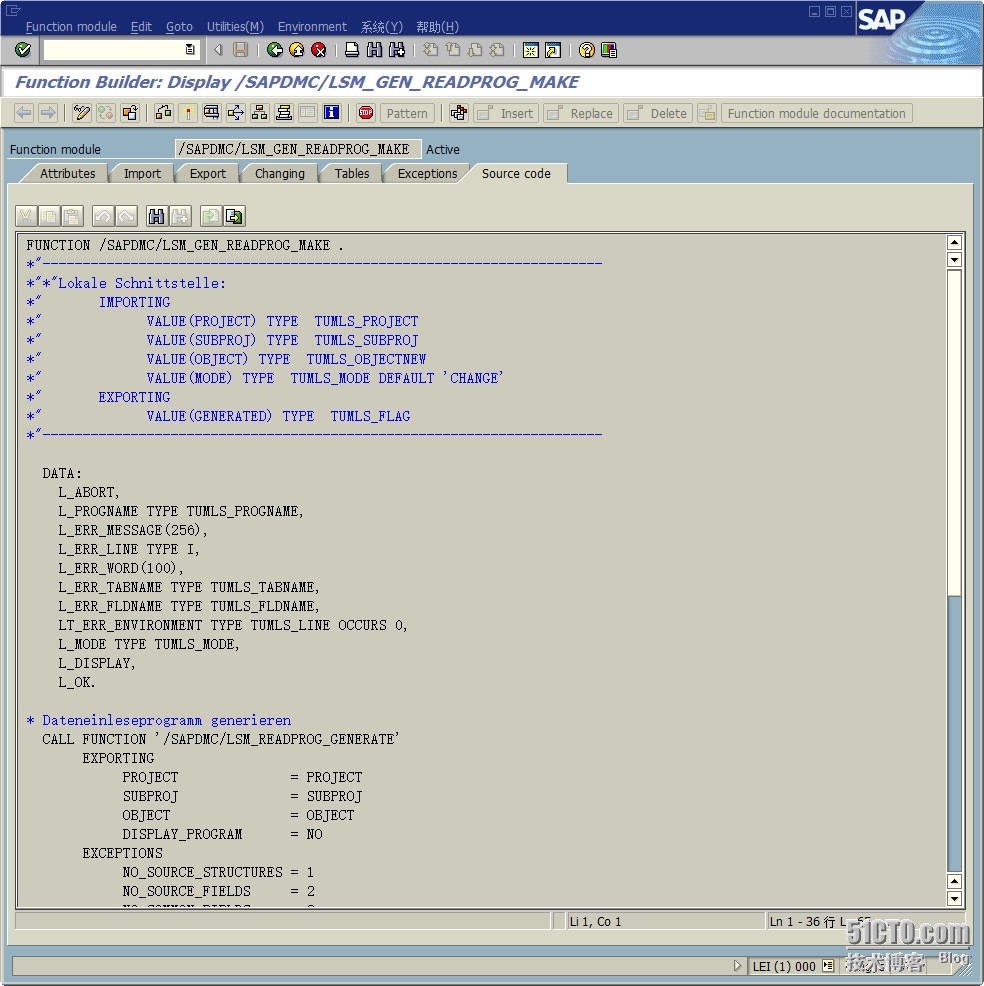Collapse the command field with the triangle
Viewport: 984px width, 986px height.
pyautogui.click(x=218, y=50)
